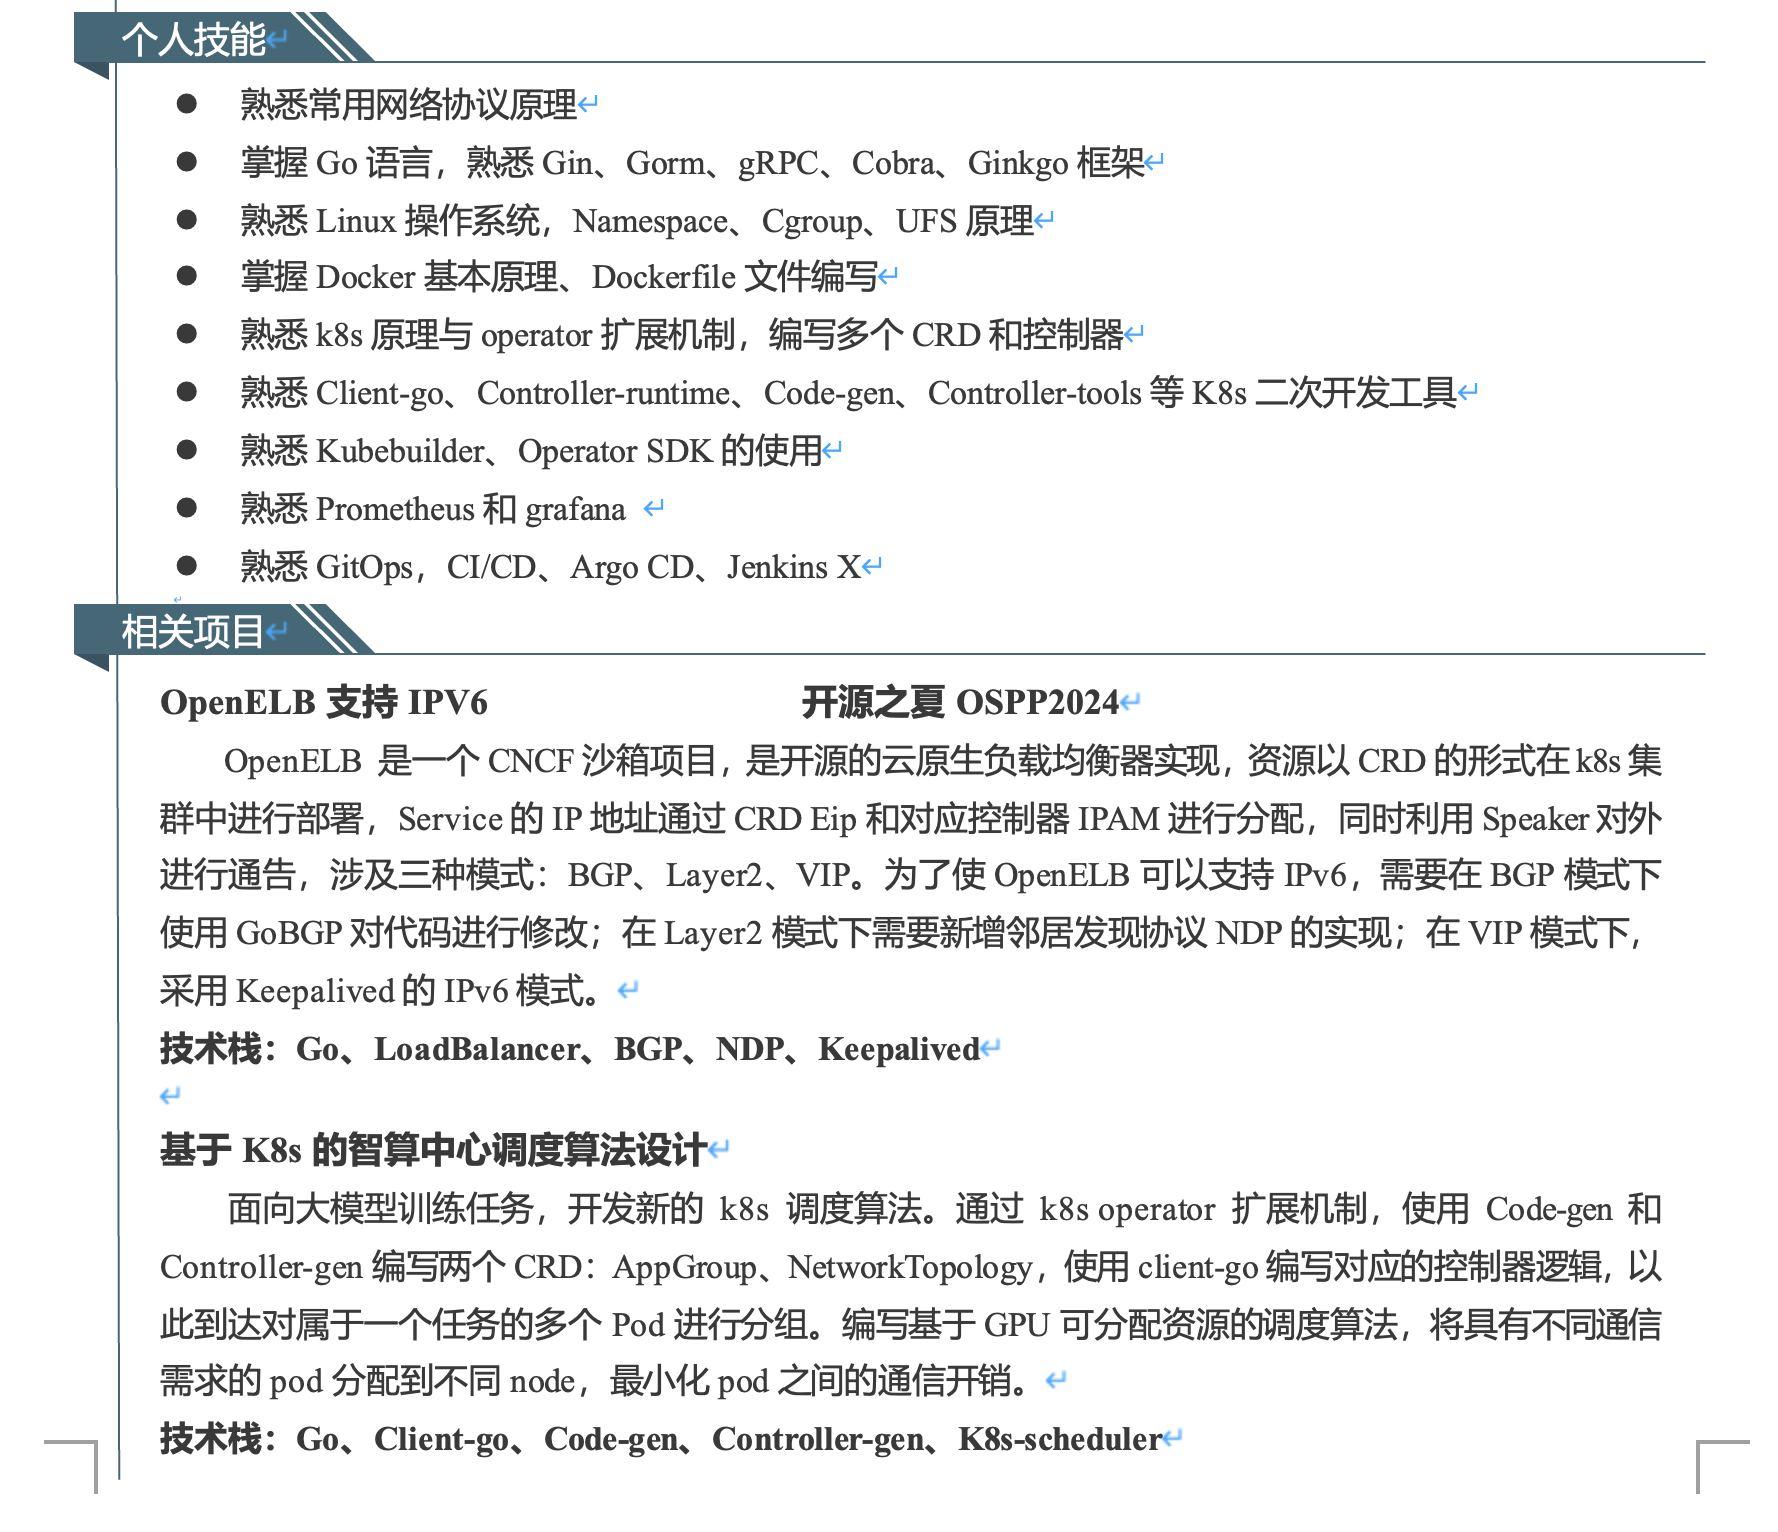This screenshot has height=1532, width=1778.
Task: Click the Prometheus 和 grafana line
Action: click(x=432, y=509)
